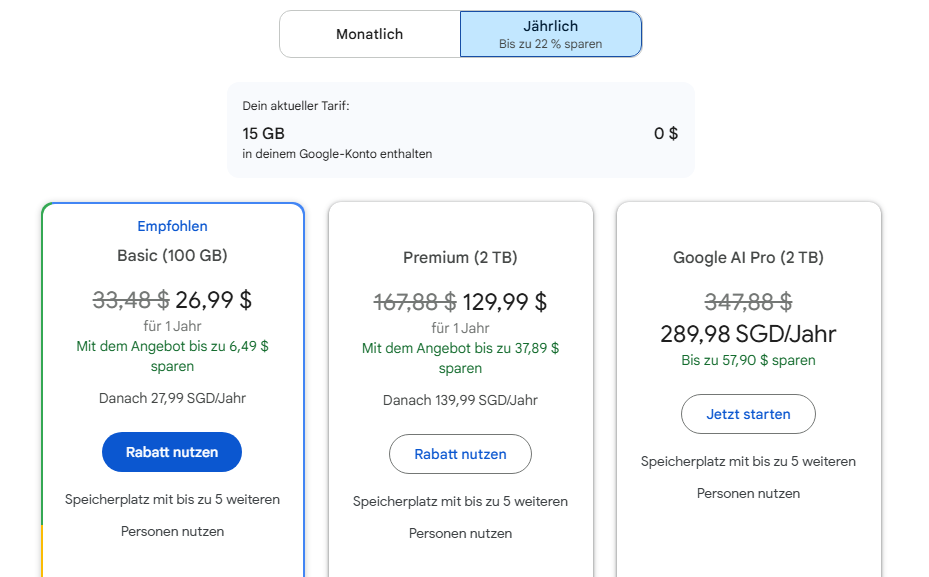Click 'Bis zu 22 % sparen' subtitle
Image resolution: width=929 pixels, height=577 pixels.
coord(550,45)
